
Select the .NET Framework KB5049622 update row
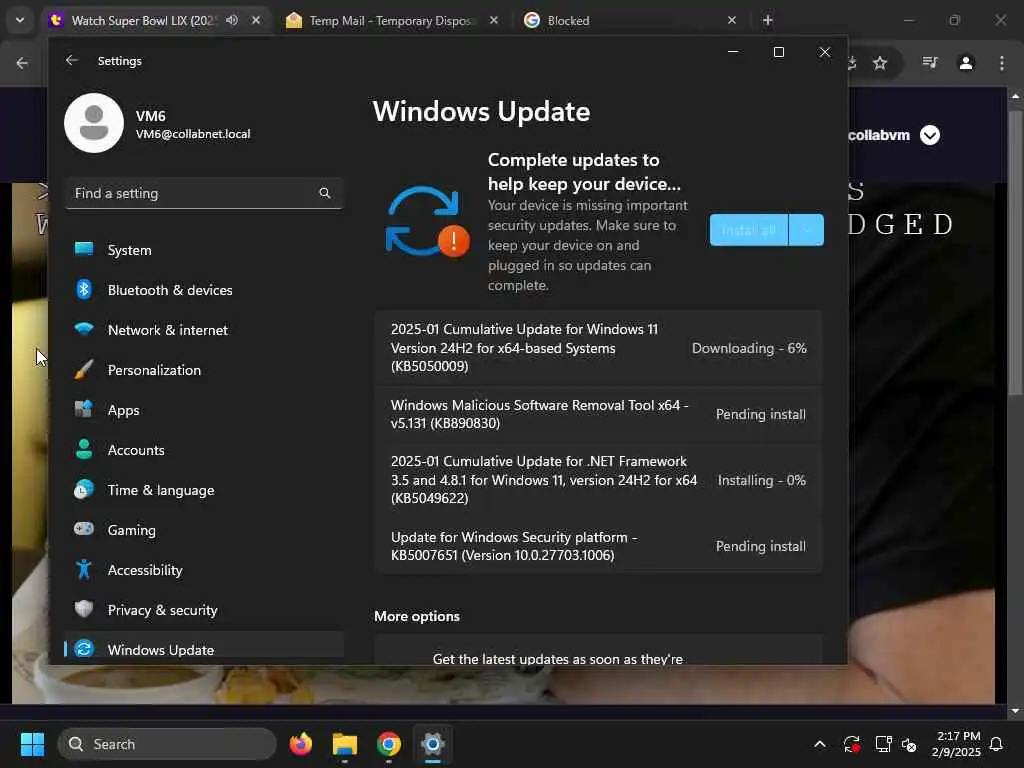598,480
